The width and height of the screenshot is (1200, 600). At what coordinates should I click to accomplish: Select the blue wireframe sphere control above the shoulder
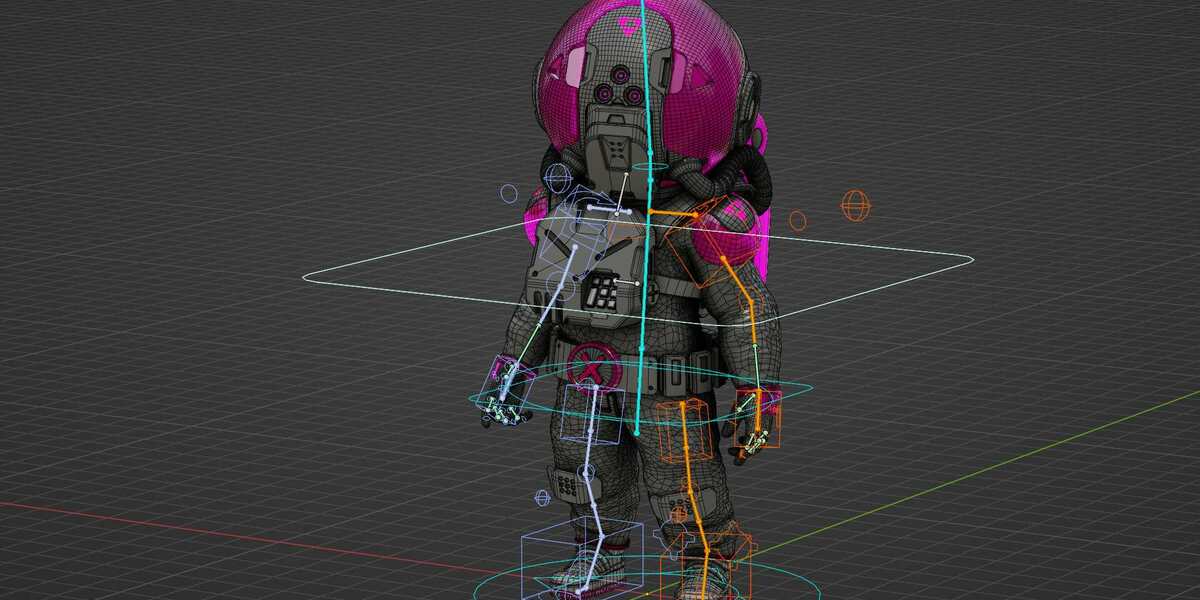558,178
